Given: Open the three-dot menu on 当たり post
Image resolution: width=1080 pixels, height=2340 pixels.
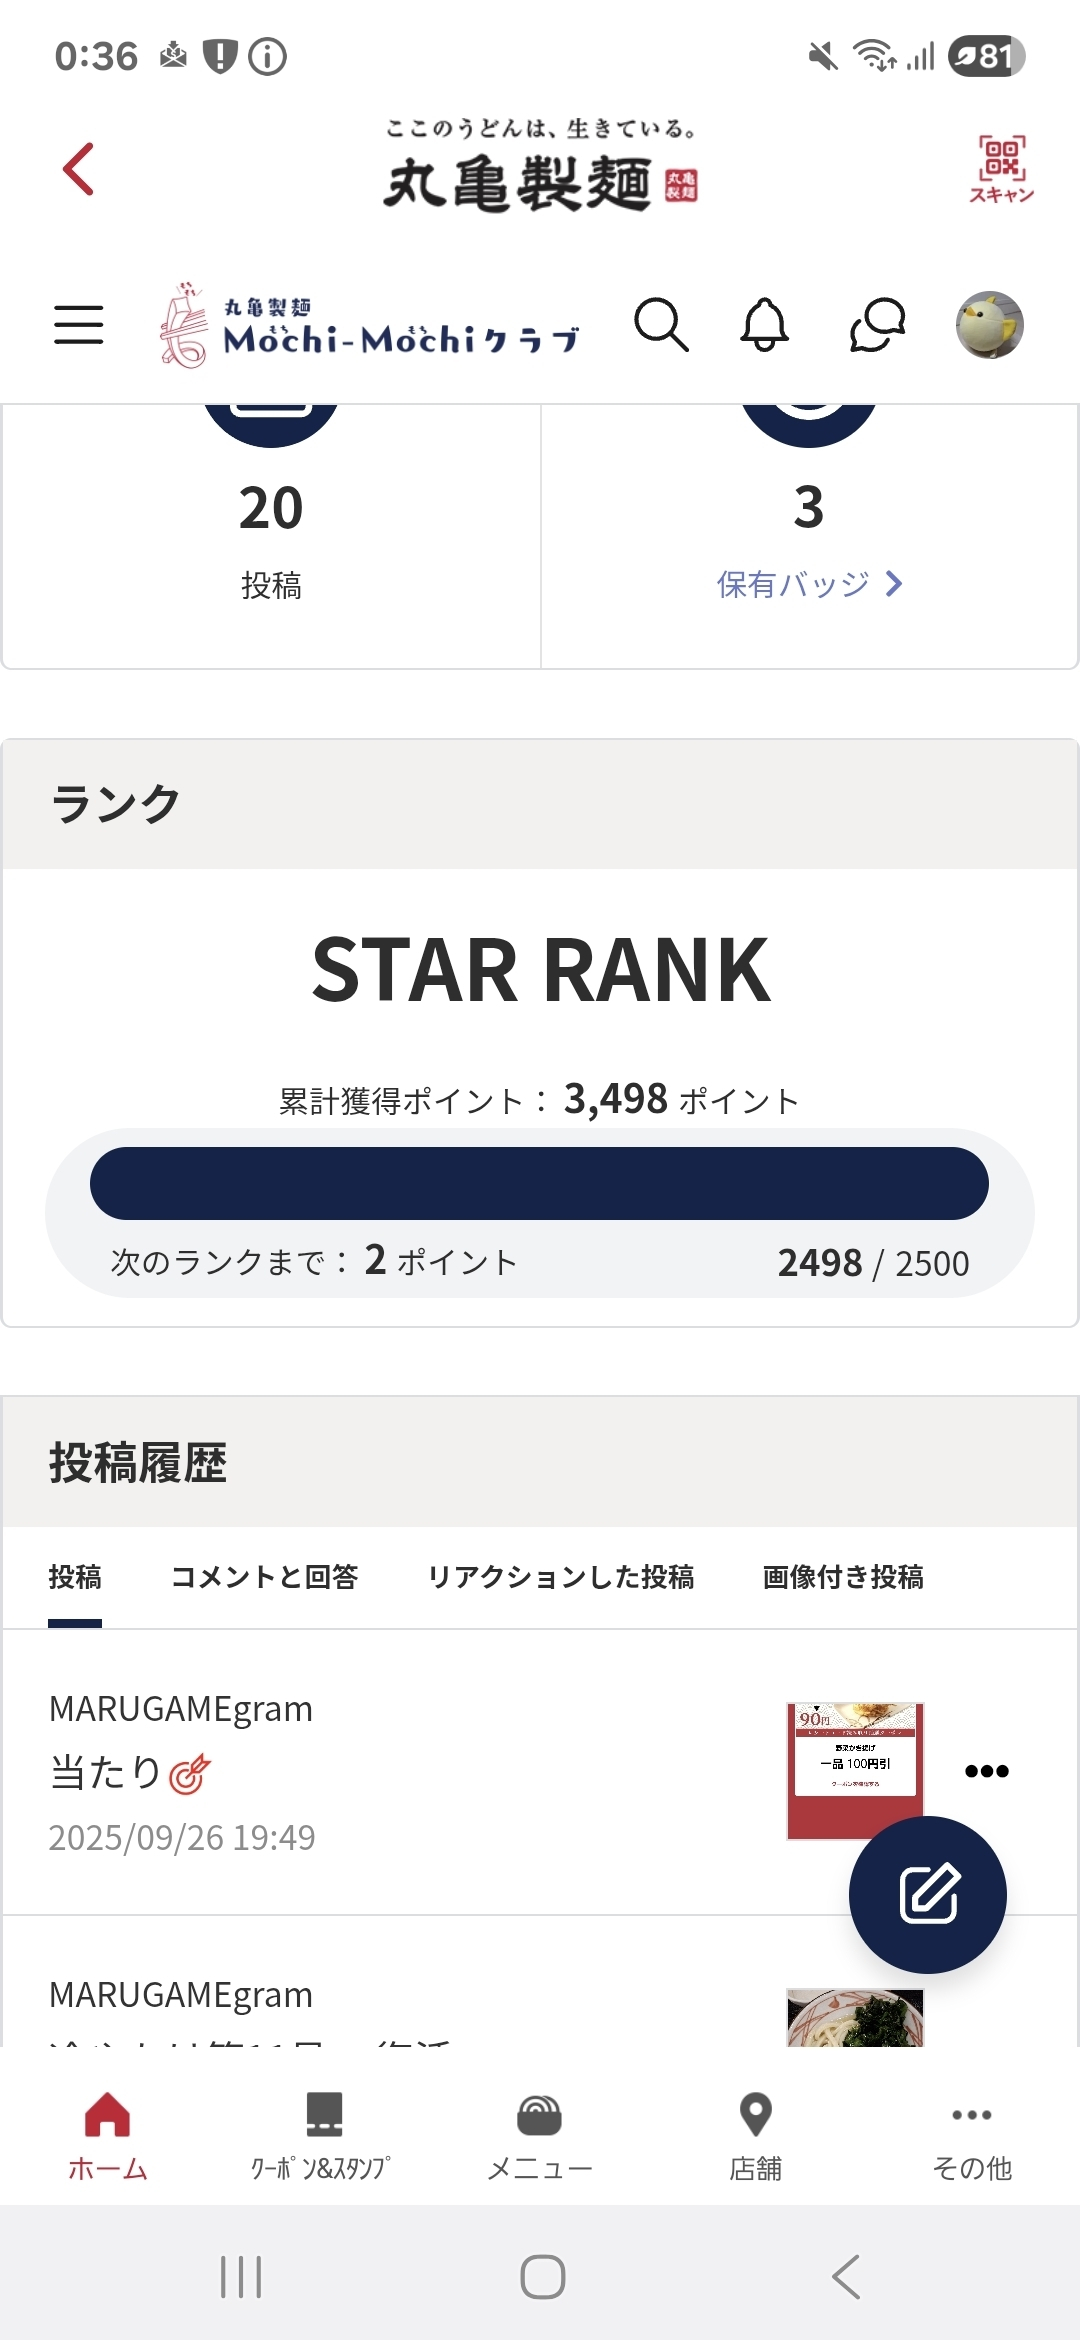Looking at the screenshot, I should (986, 1771).
